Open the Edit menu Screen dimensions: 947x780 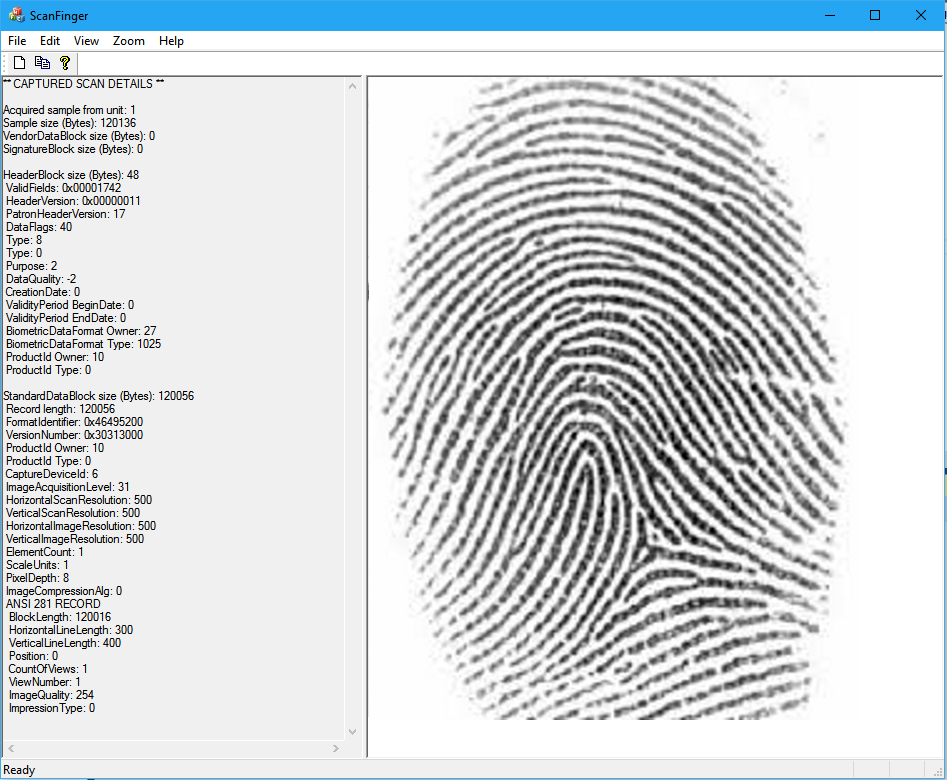[50, 41]
